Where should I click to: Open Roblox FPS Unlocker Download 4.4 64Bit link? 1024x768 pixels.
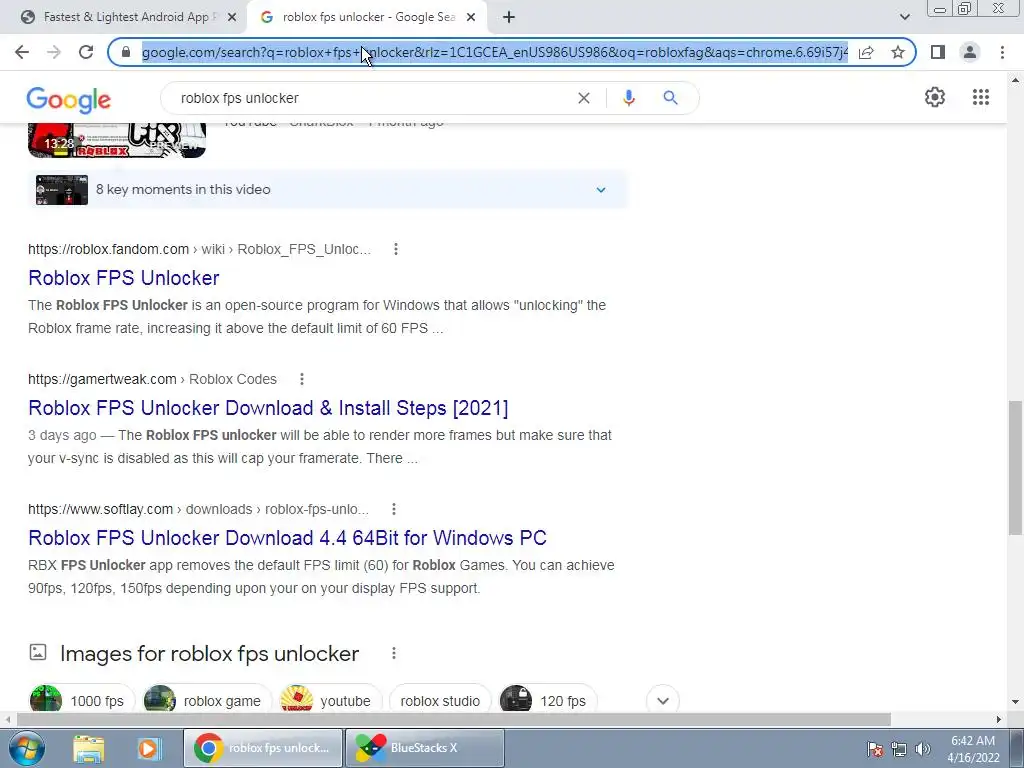click(x=287, y=537)
